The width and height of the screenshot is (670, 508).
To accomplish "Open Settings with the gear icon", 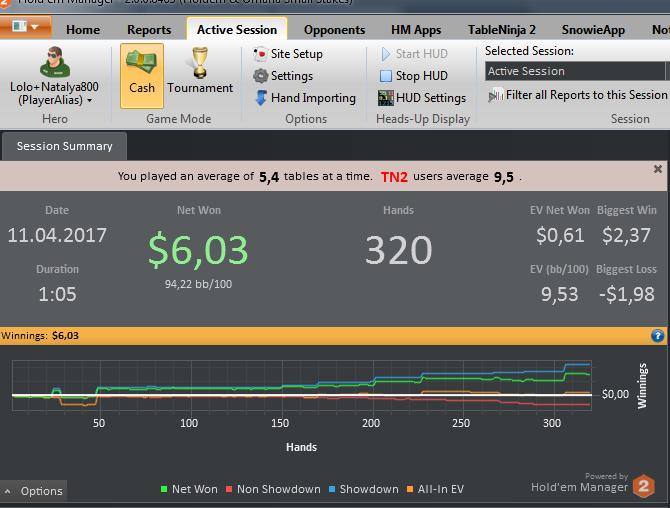I will point(260,76).
